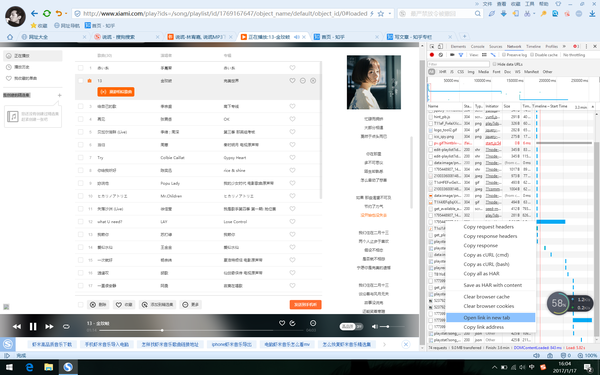Open DevTools three-dot menu

(586, 46)
